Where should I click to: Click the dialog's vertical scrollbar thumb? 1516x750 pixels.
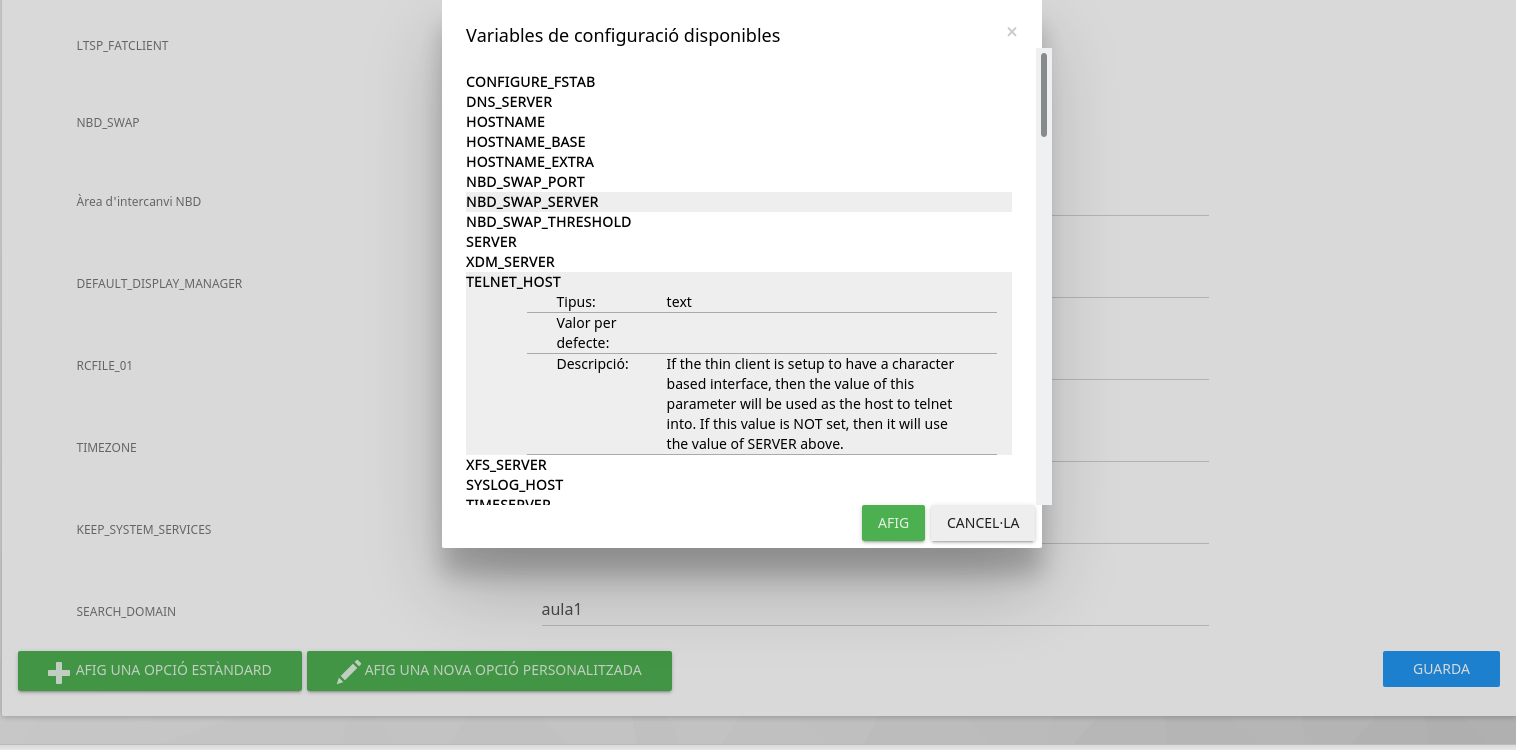point(1044,95)
